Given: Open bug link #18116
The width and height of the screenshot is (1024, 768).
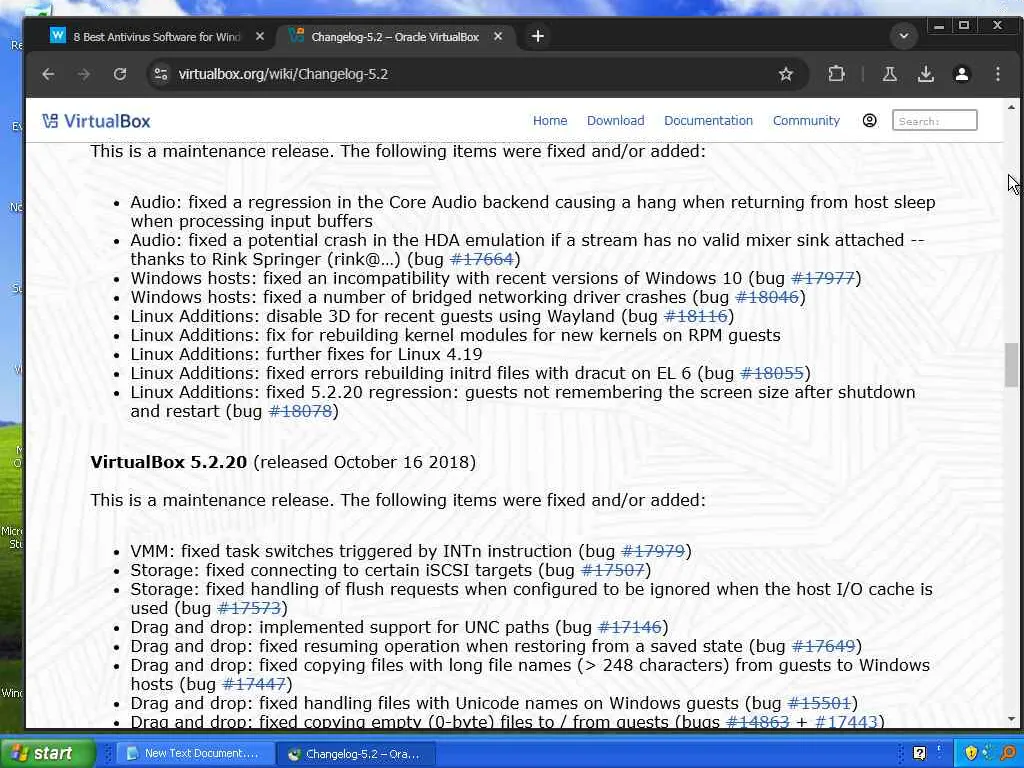Looking at the screenshot, I should (696, 316).
